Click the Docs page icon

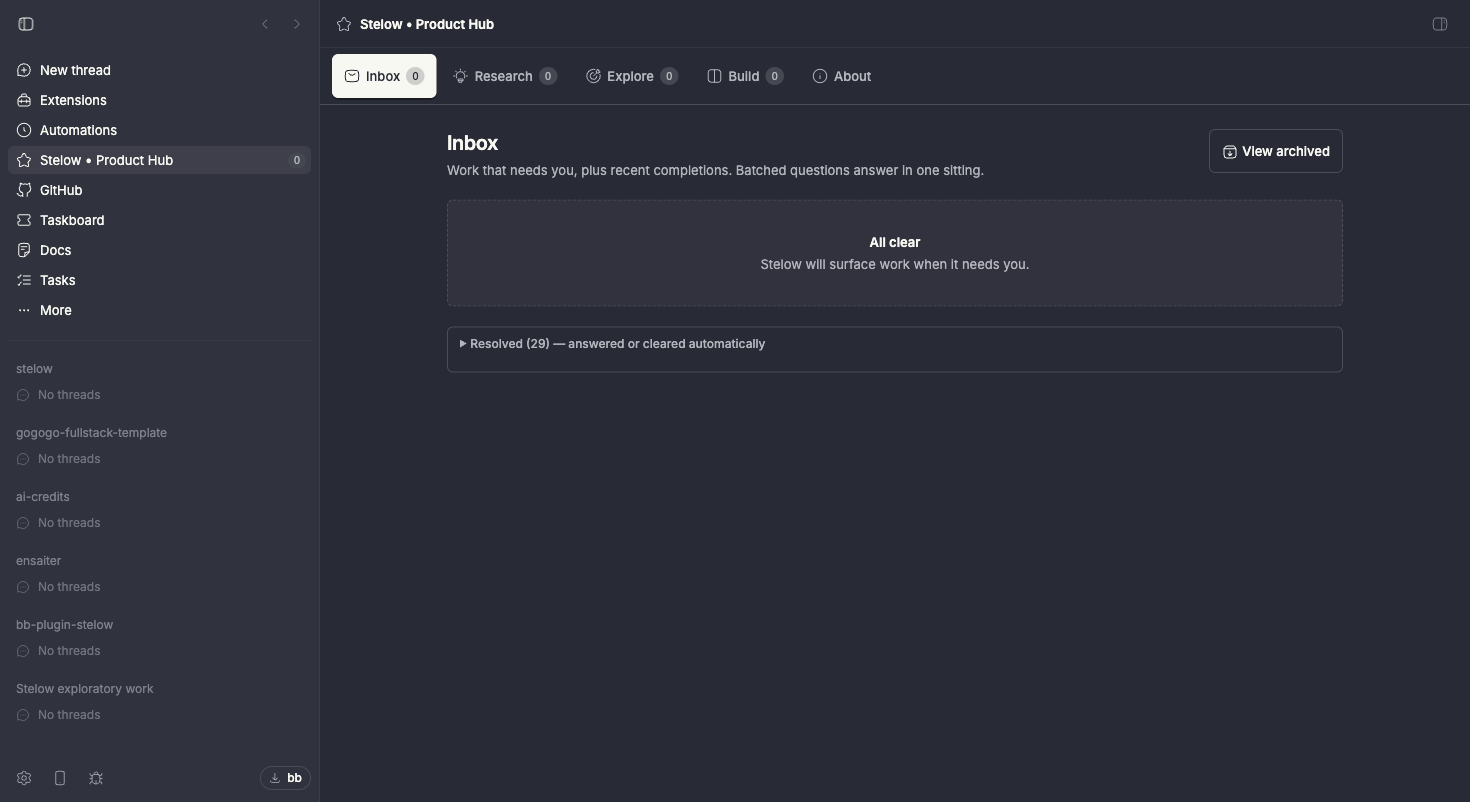24,250
